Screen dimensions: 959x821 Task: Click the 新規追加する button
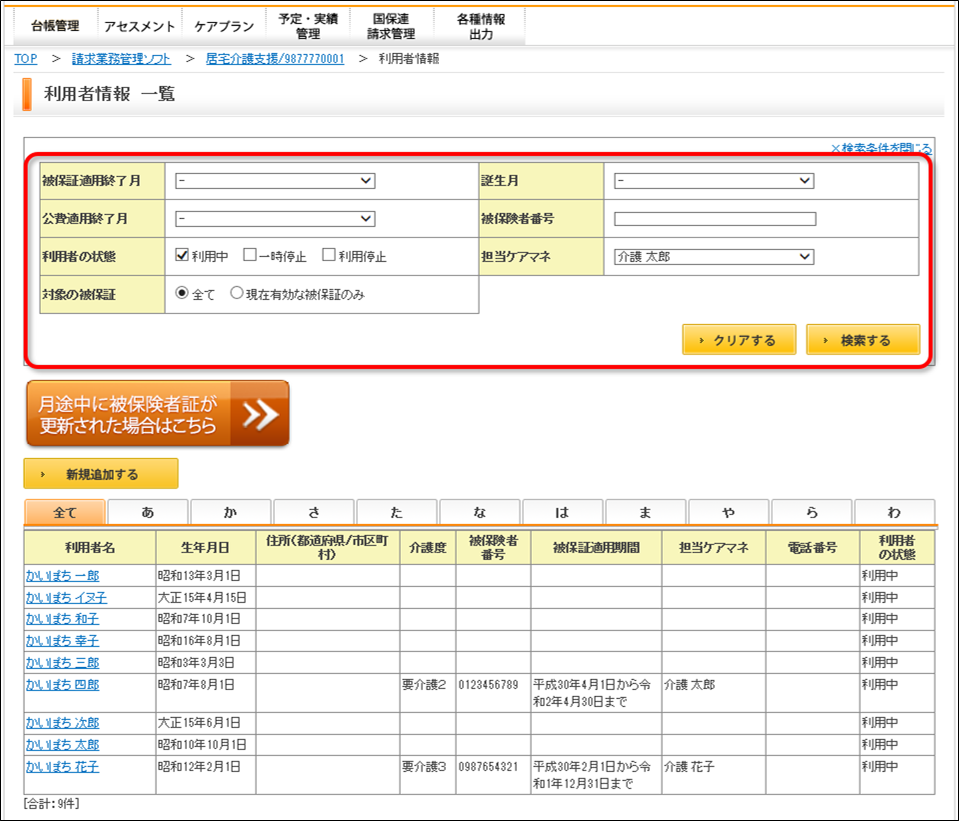pyautogui.click(x=101, y=474)
